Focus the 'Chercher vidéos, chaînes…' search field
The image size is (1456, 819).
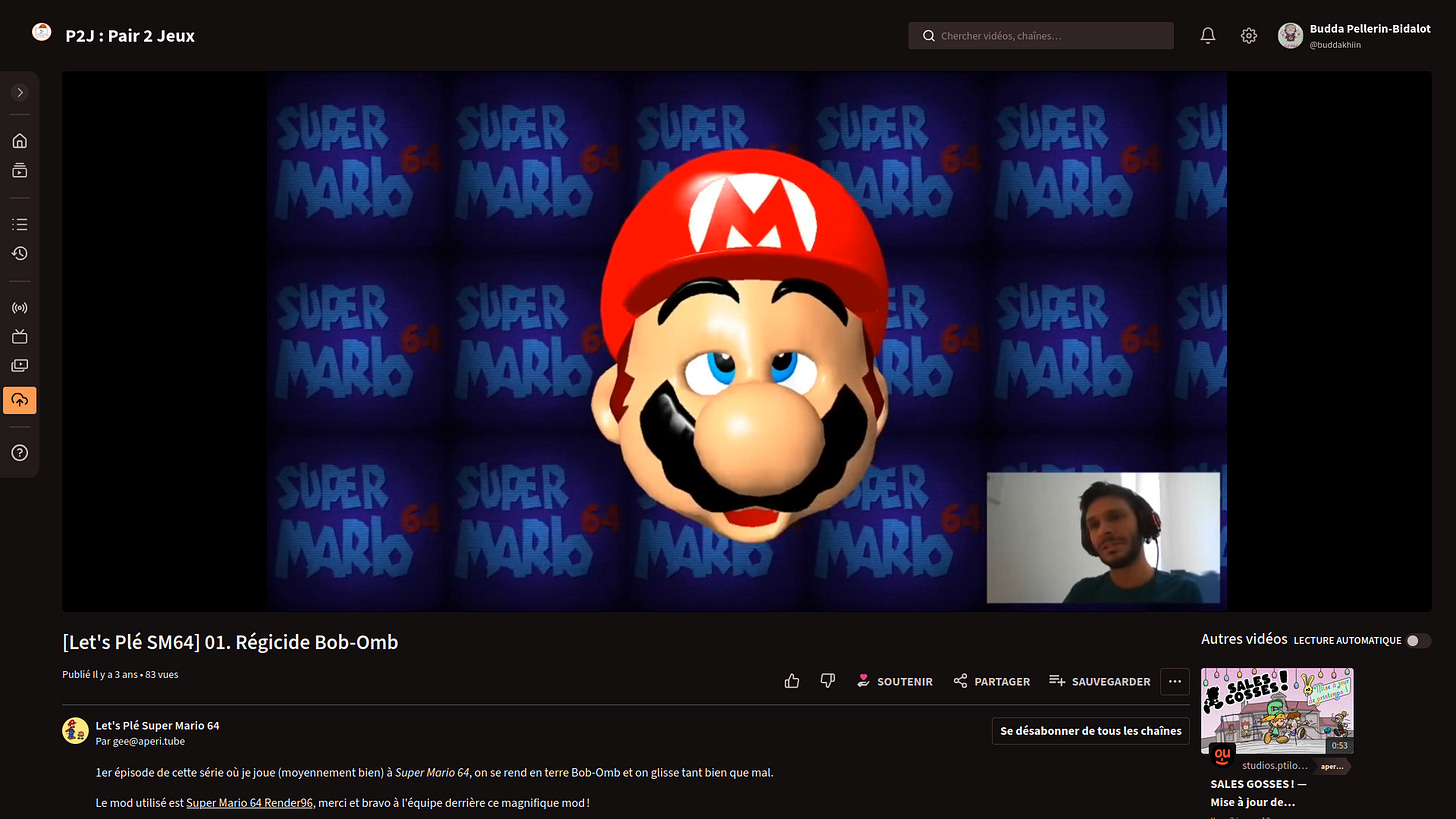[x=1041, y=36]
